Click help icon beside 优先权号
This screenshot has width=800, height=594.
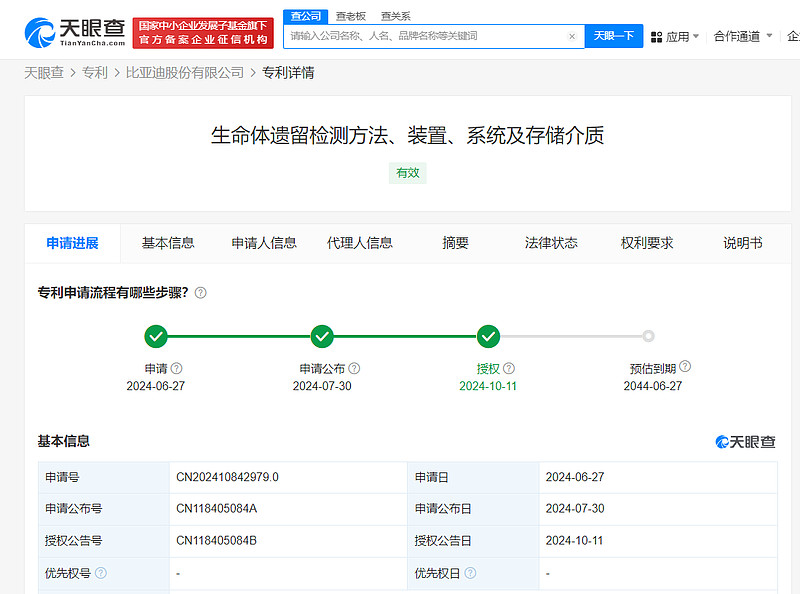pyautogui.click(x=101, y=573)
